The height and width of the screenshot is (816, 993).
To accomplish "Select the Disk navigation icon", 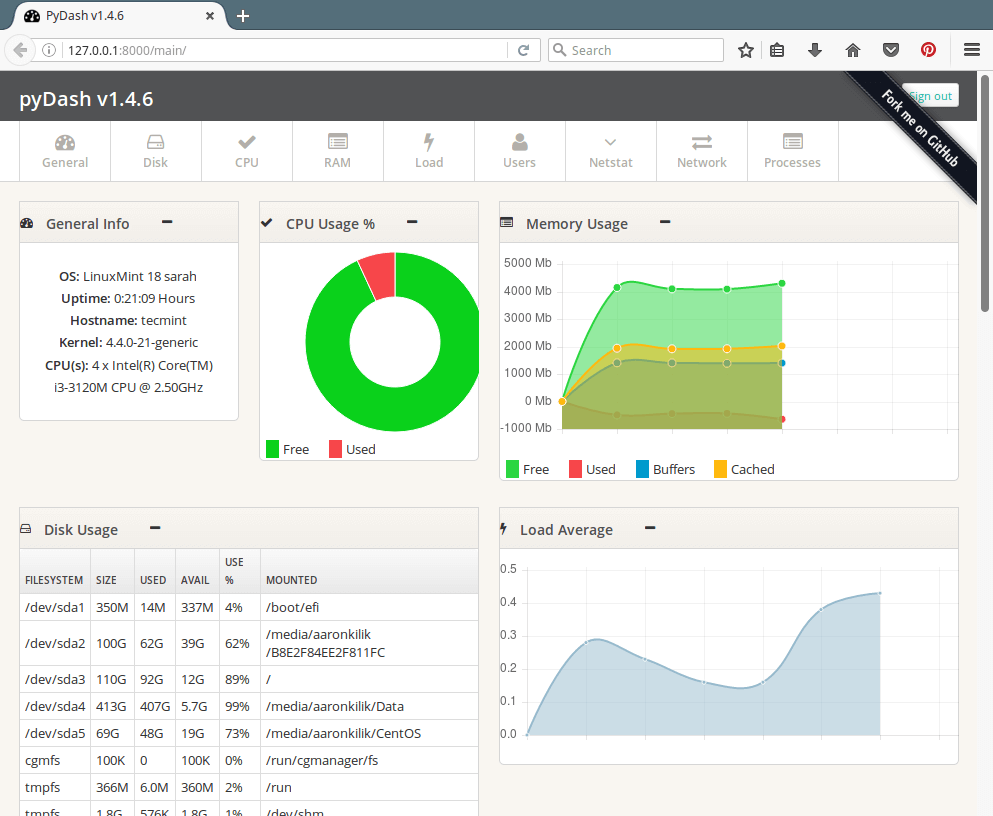I will click(155, 150).
